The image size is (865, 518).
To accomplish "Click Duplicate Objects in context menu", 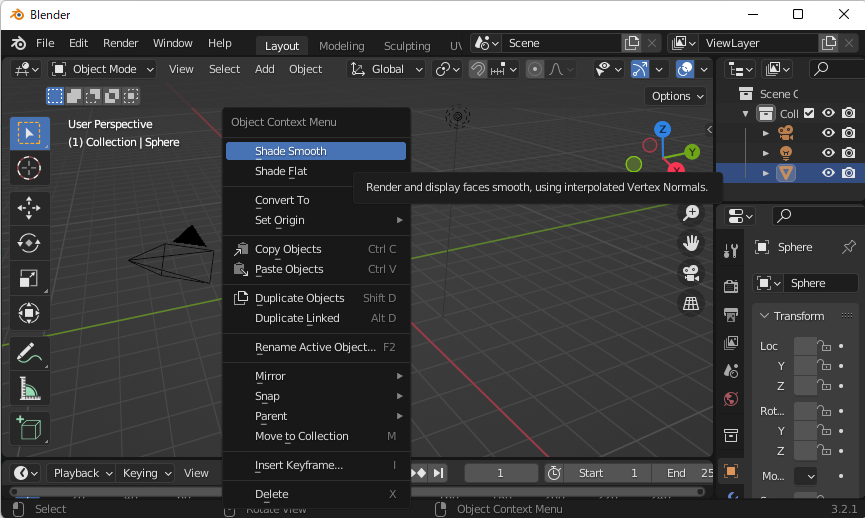I will 299,298.
